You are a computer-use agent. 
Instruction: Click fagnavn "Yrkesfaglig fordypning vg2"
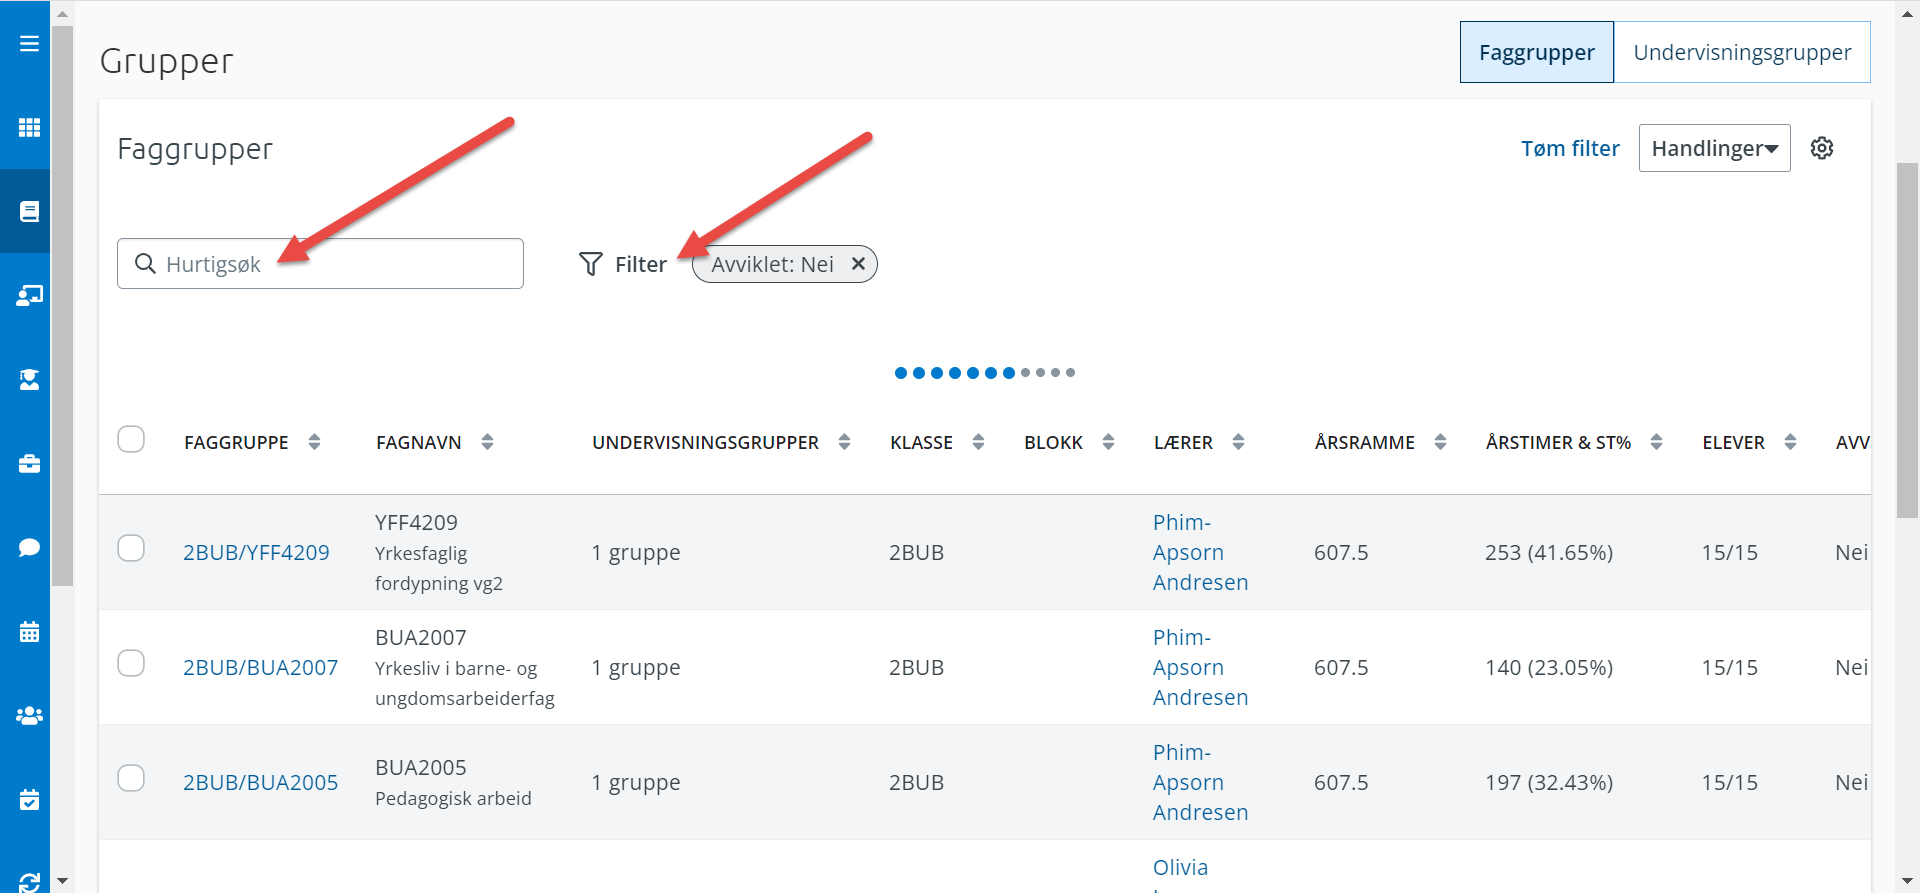click(439, 568)
